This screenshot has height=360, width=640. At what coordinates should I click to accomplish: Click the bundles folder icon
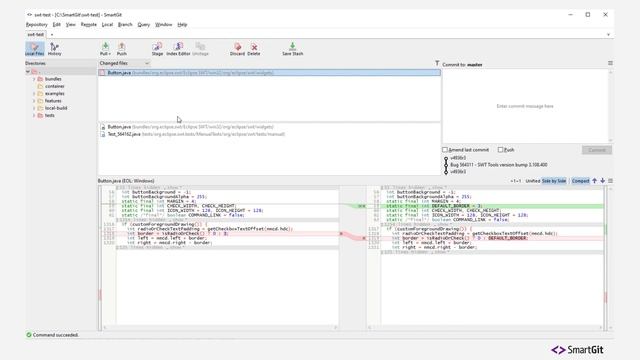40,79
